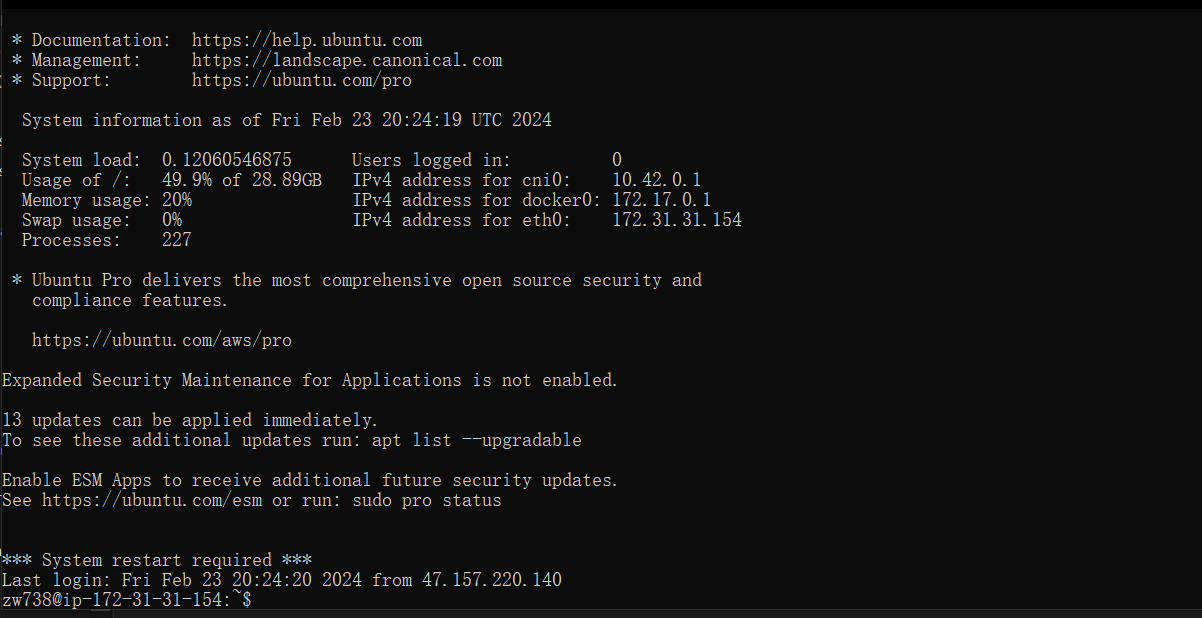Screen dimensions: 1202x618
Task: Open the landscape.canonical.com management URL
Action: 347,61
